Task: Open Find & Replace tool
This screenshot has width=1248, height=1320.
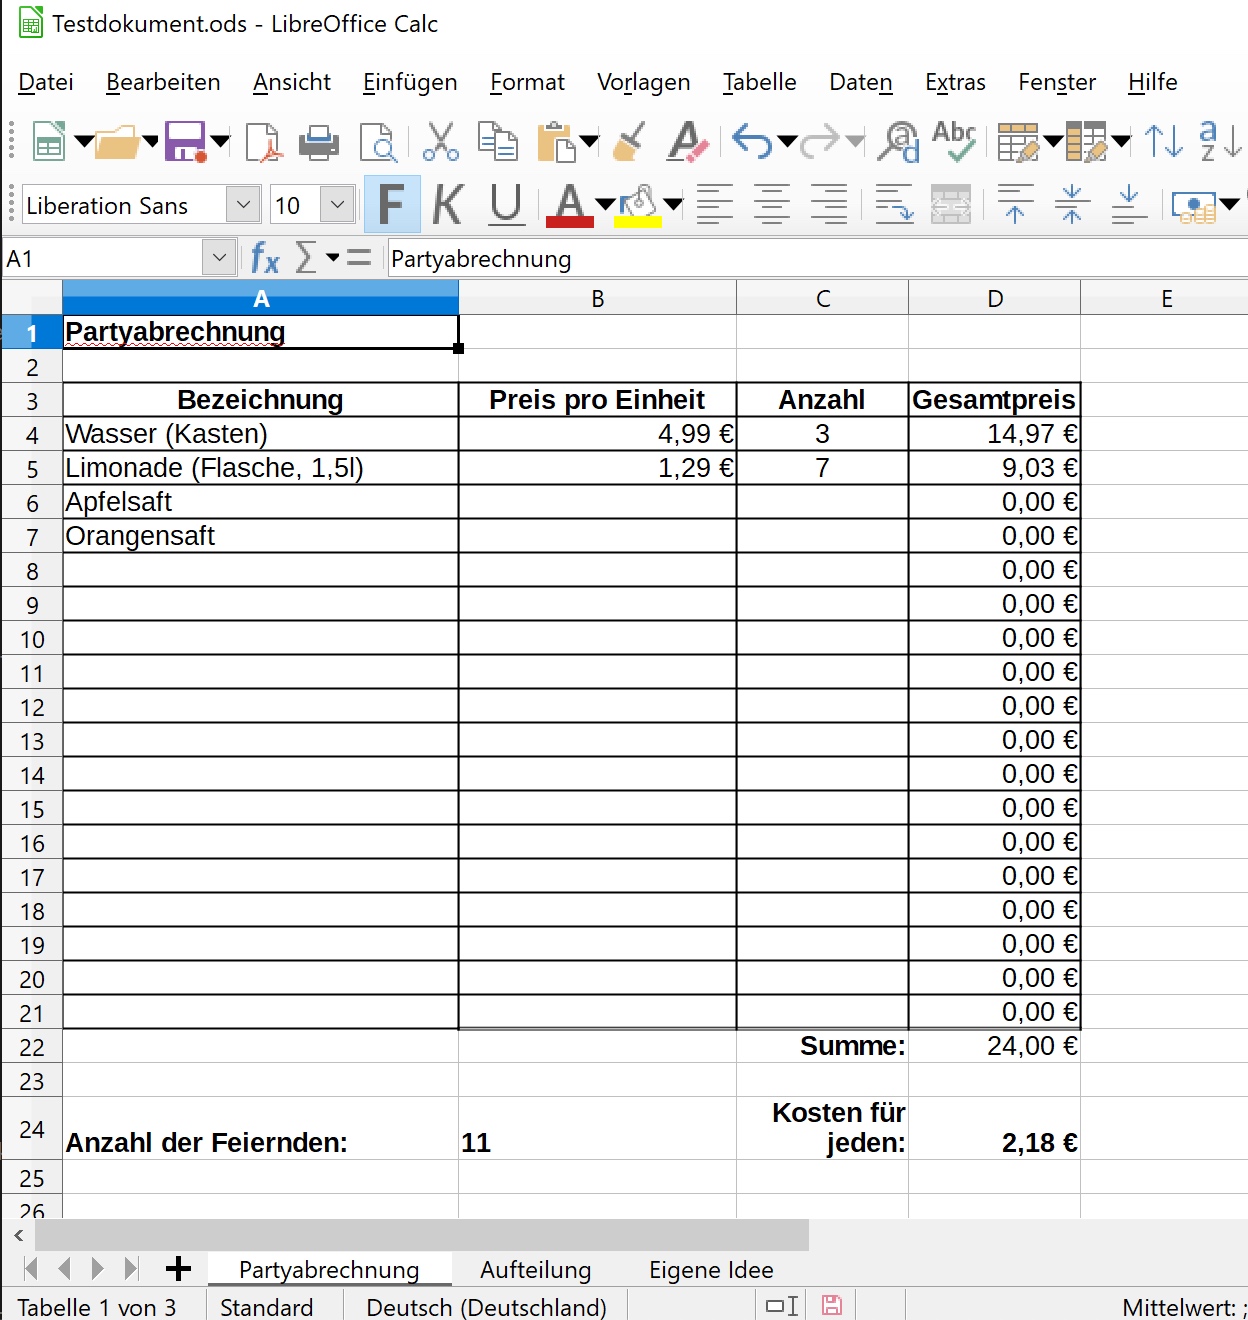Action: pos(898,142)
